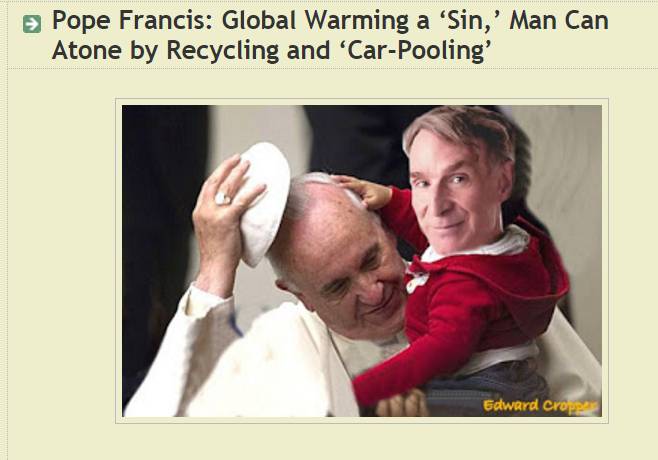Viewport: 658px width, 460px height.
Task: Open the Pope Francis Global Warming headline link
Action: (x=330, y=35)
